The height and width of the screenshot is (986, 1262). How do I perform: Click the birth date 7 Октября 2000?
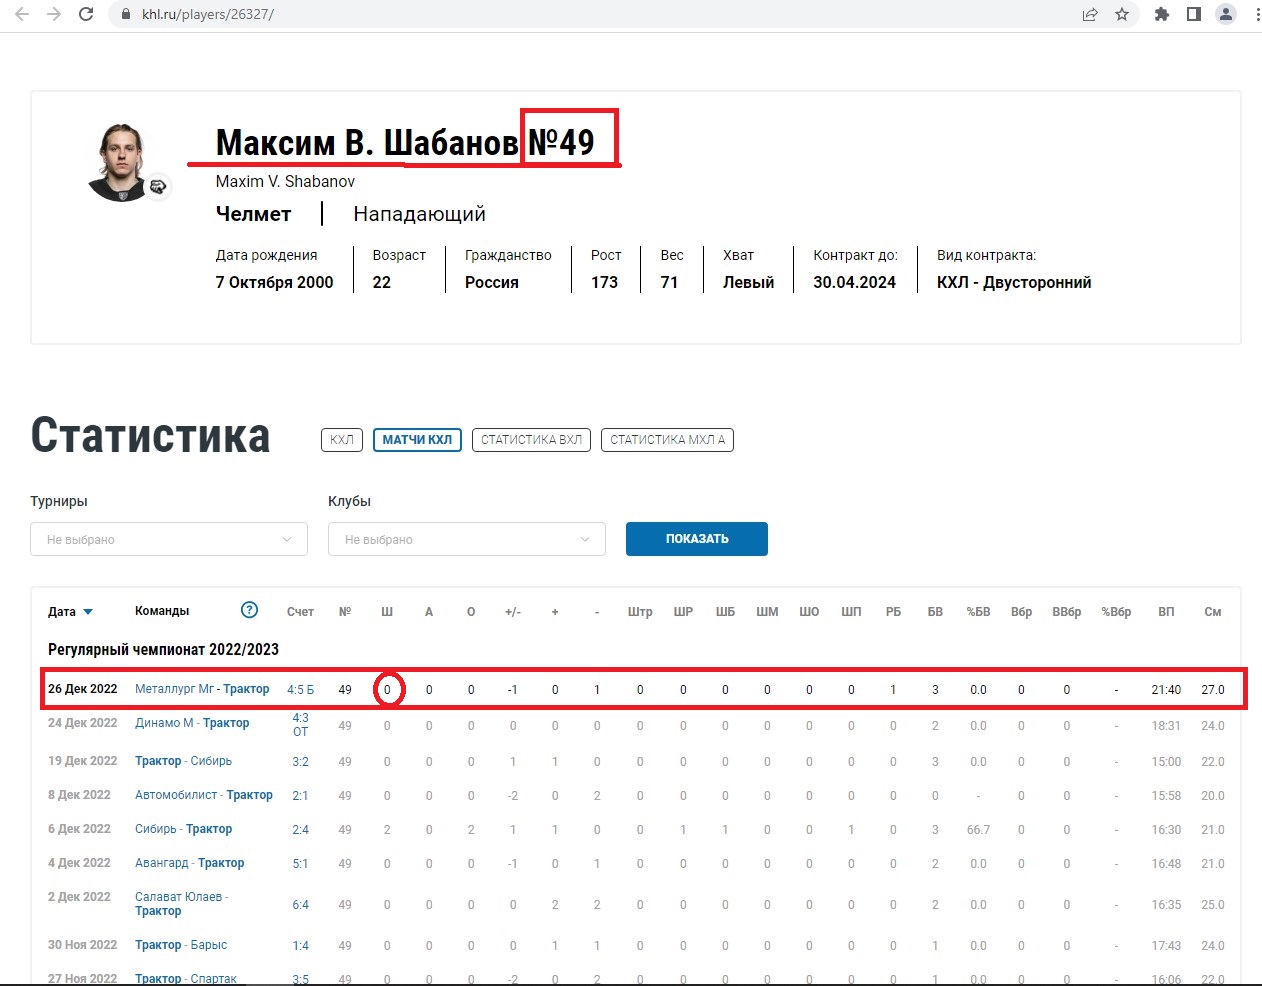point(274,283)
